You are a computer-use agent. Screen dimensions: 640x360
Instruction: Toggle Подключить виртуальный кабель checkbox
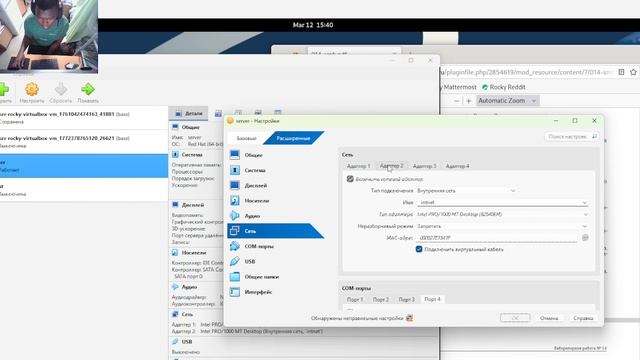coord(419,249)
